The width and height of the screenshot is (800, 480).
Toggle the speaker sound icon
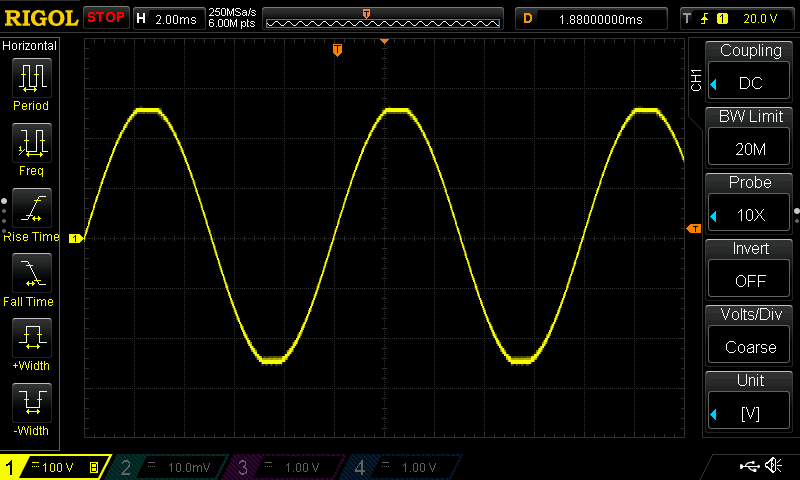(774, 465)
